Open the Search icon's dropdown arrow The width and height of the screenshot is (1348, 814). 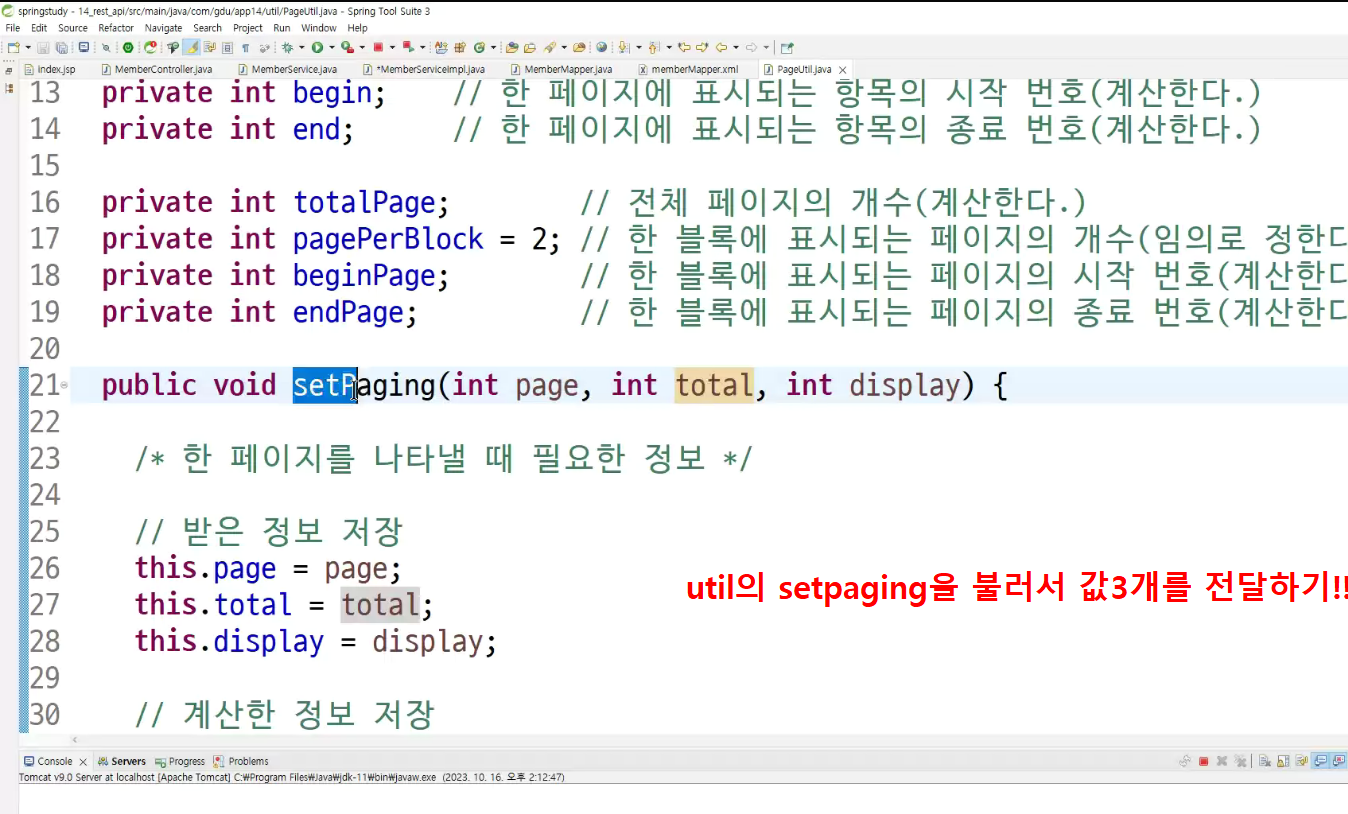point(564,47)
